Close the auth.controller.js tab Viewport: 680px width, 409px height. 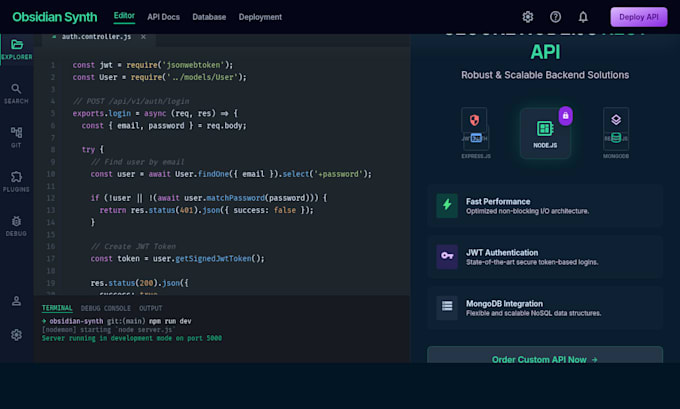(143, 37)
